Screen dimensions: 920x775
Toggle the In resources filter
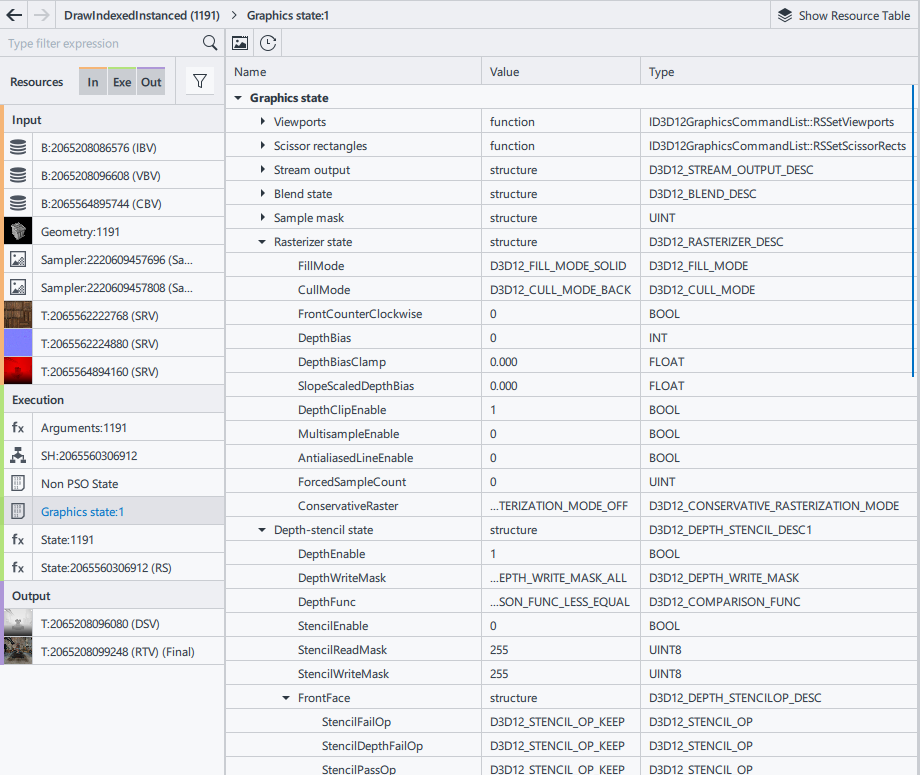[93, 82]
